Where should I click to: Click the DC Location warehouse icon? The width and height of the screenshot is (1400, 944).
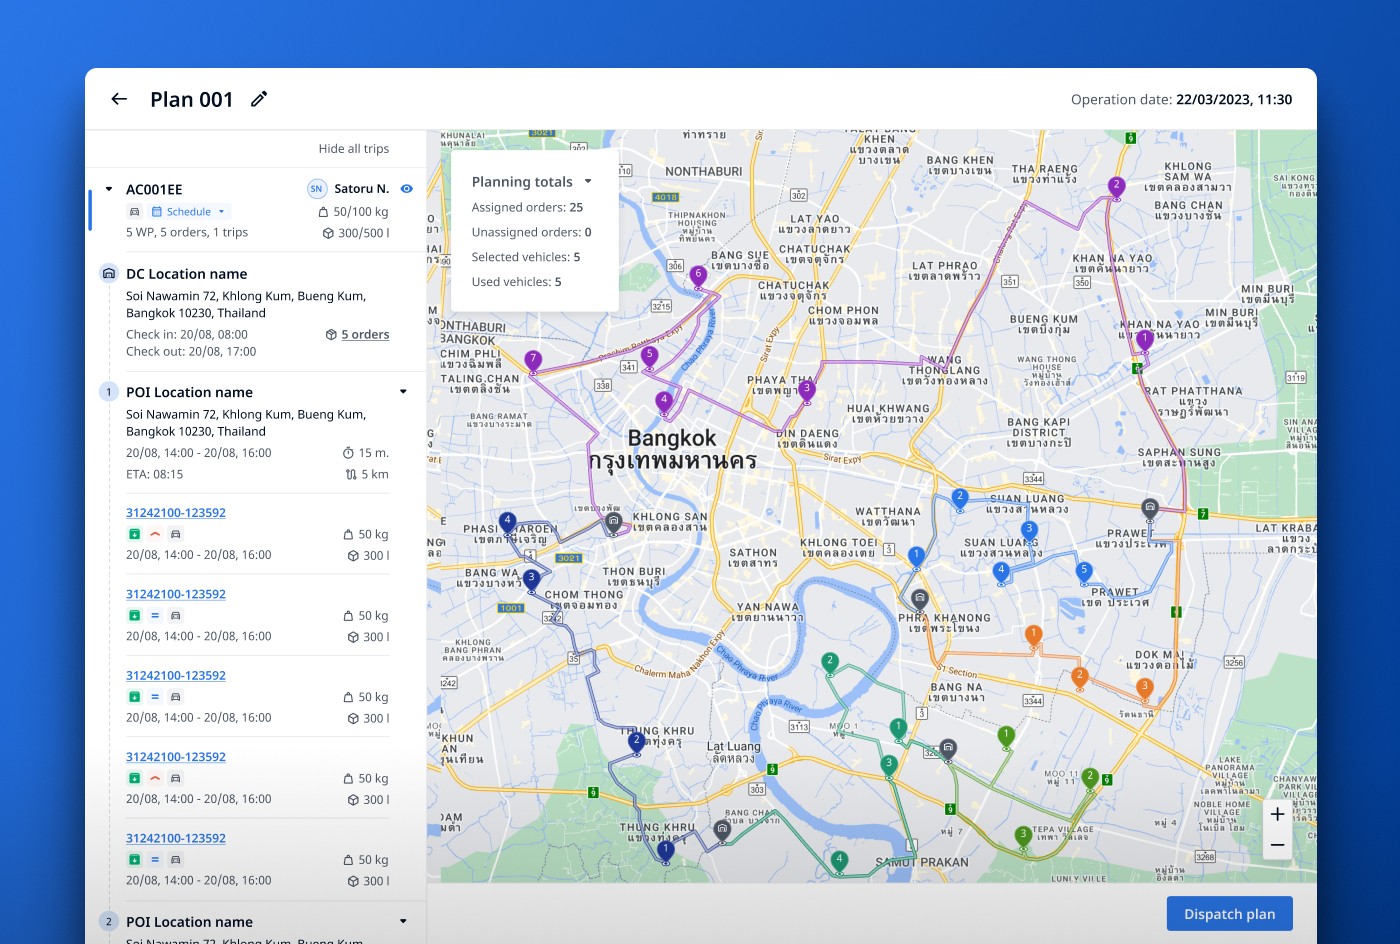pyautogui.click(x=109, y=273)
